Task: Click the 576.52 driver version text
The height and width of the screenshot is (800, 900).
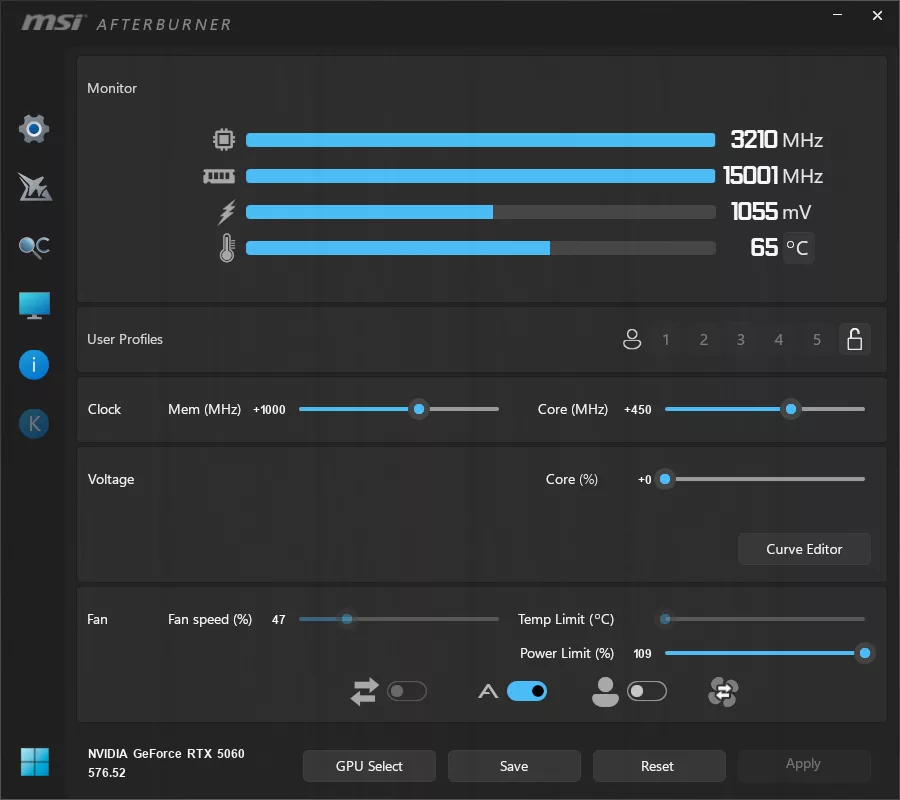Action: [x=106, y=772]
